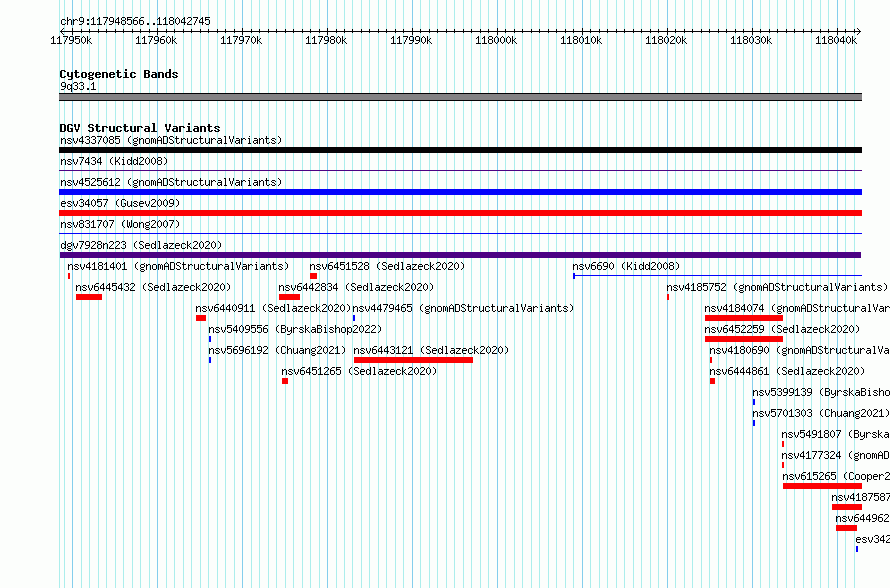Click the red nsv615265 variant bar
Screen dimensions: 890x588
click(822, 486)
